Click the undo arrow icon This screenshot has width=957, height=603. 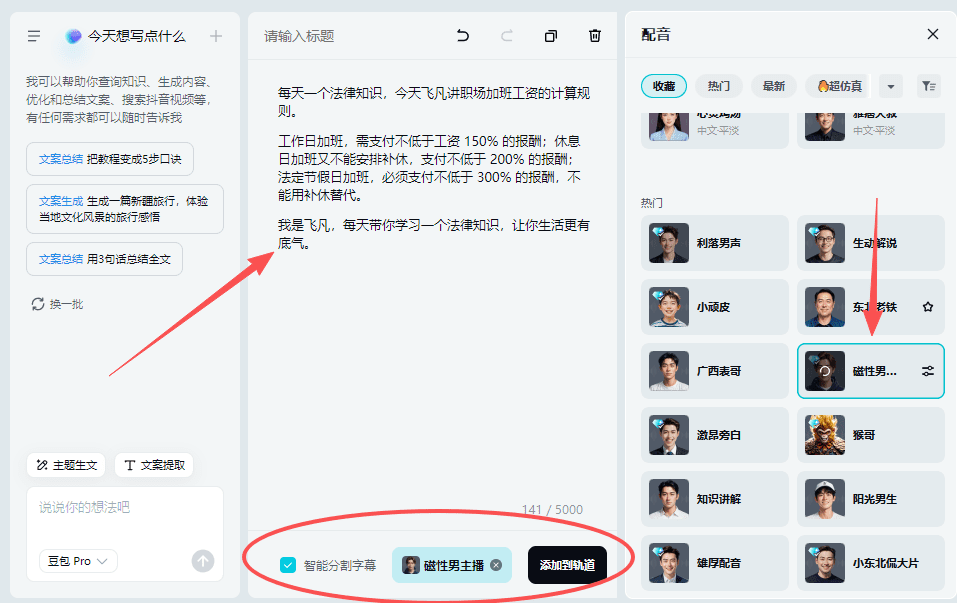click(x=463, y=36)
